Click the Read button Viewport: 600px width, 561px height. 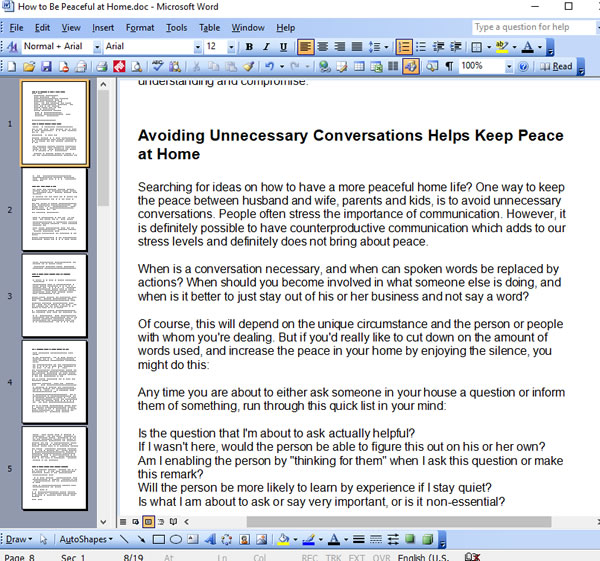[556, 67]
